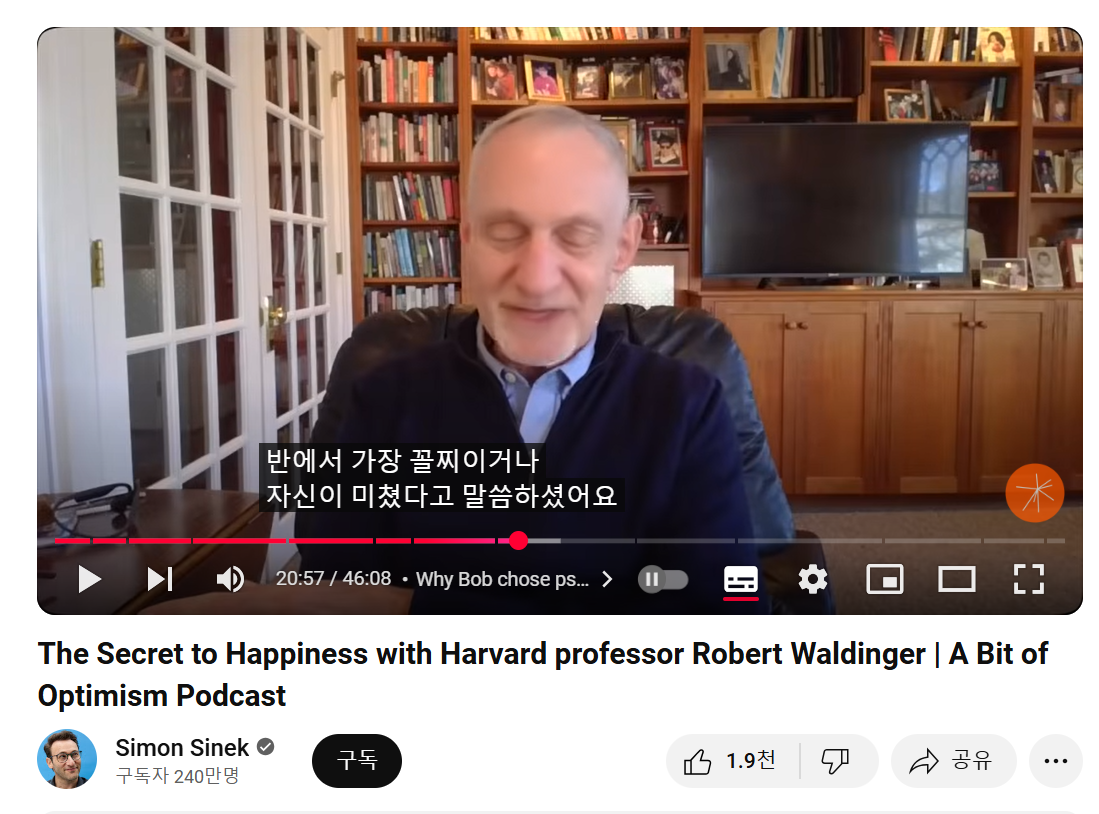1099x814 pixels.
Task: Click the red progress bar scrubber
Action: (518, 541)
